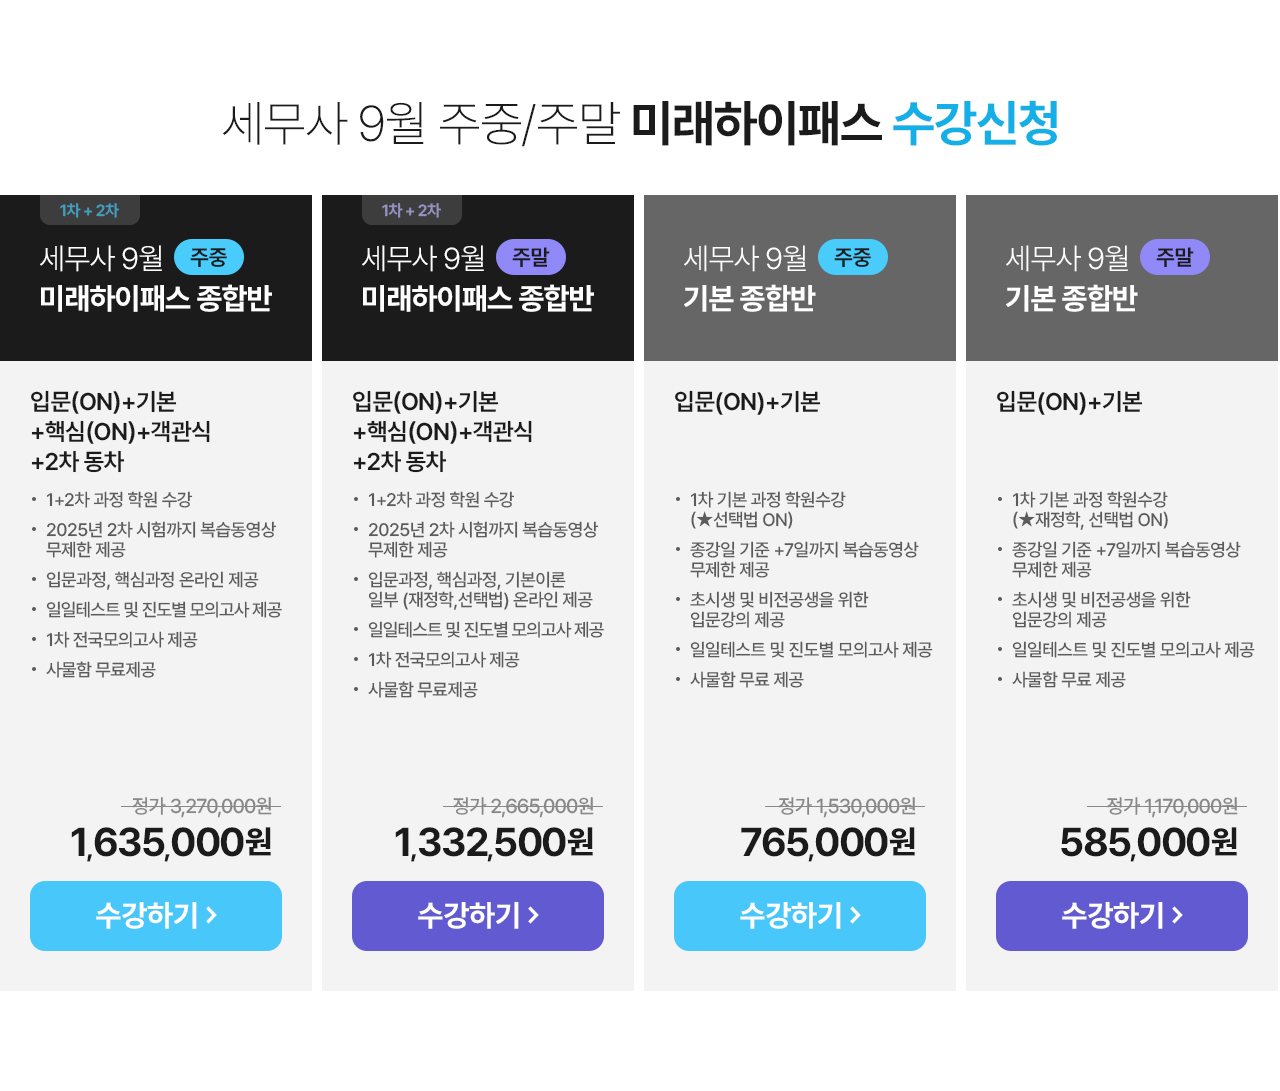Viewport: 1280px width, 1091px height.
Task: Click the 585,000원 discounted price
Action: tap(1149, 843)
